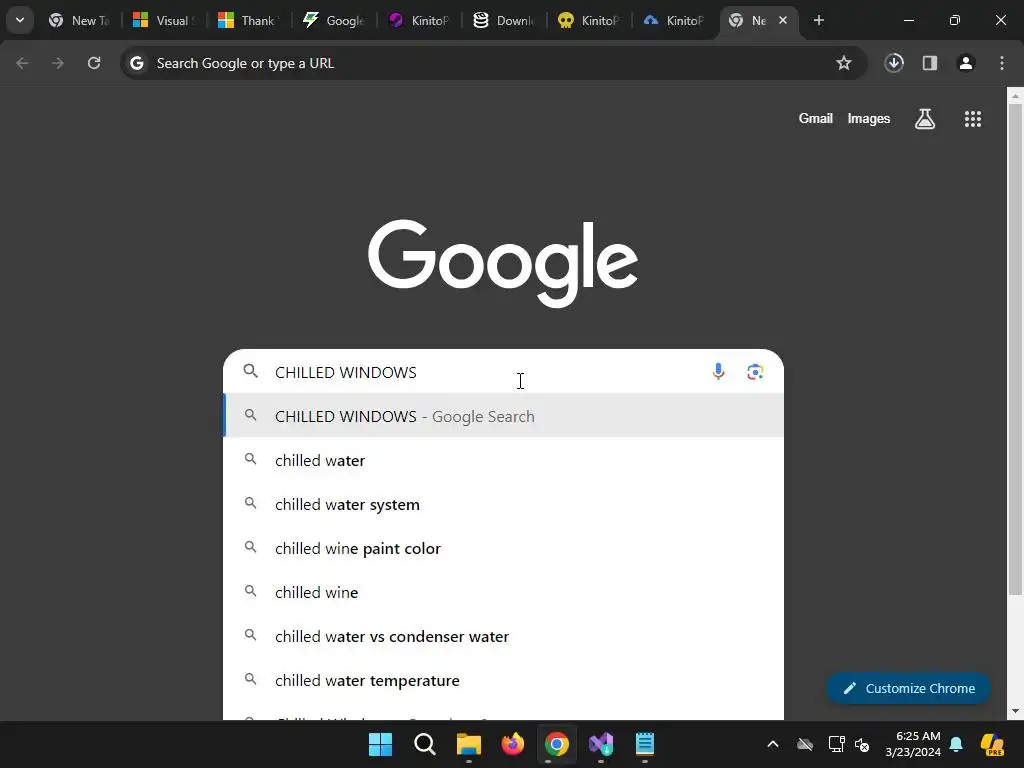Open the Windows Start menu
This screenshot has width=1024, height=768.
tap(380, 744)
